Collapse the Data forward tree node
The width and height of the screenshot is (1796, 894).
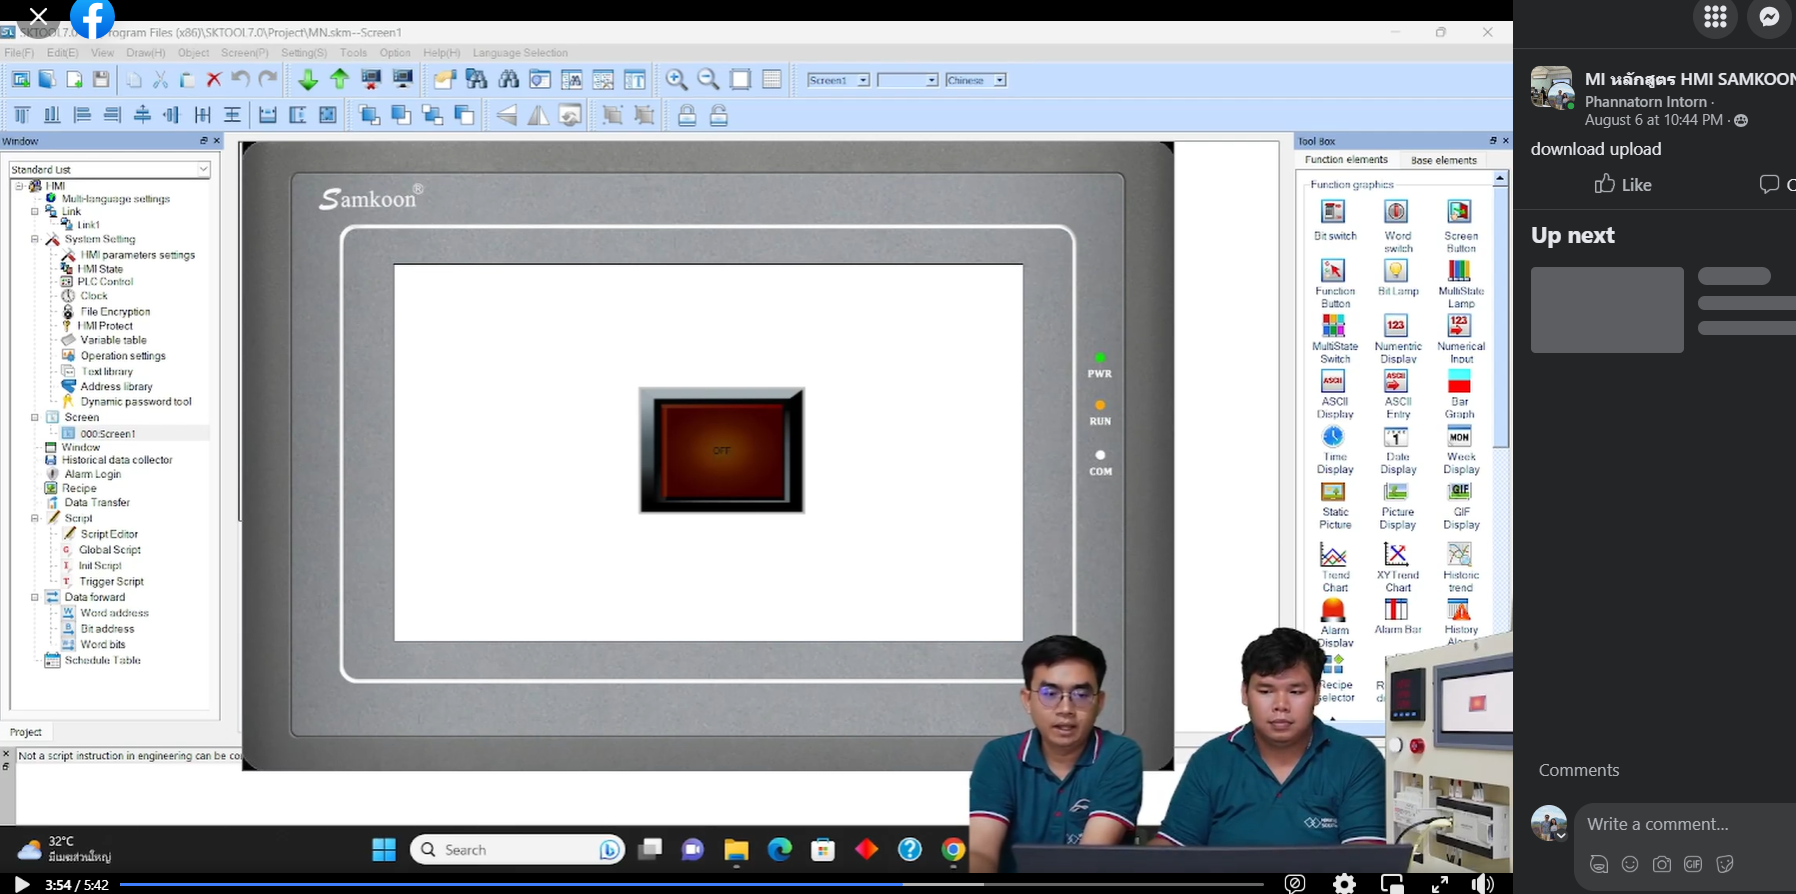coord(35,597)
